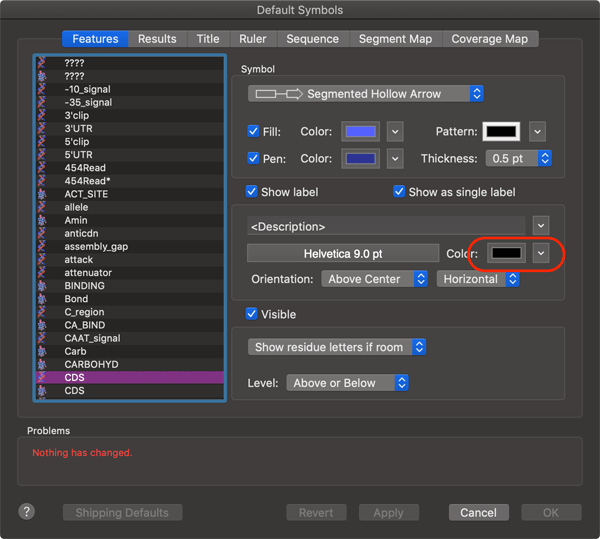Click the DNA icon beside anticdn
Image resolution: width=600 pixels, height=539 pixels.
41,233
